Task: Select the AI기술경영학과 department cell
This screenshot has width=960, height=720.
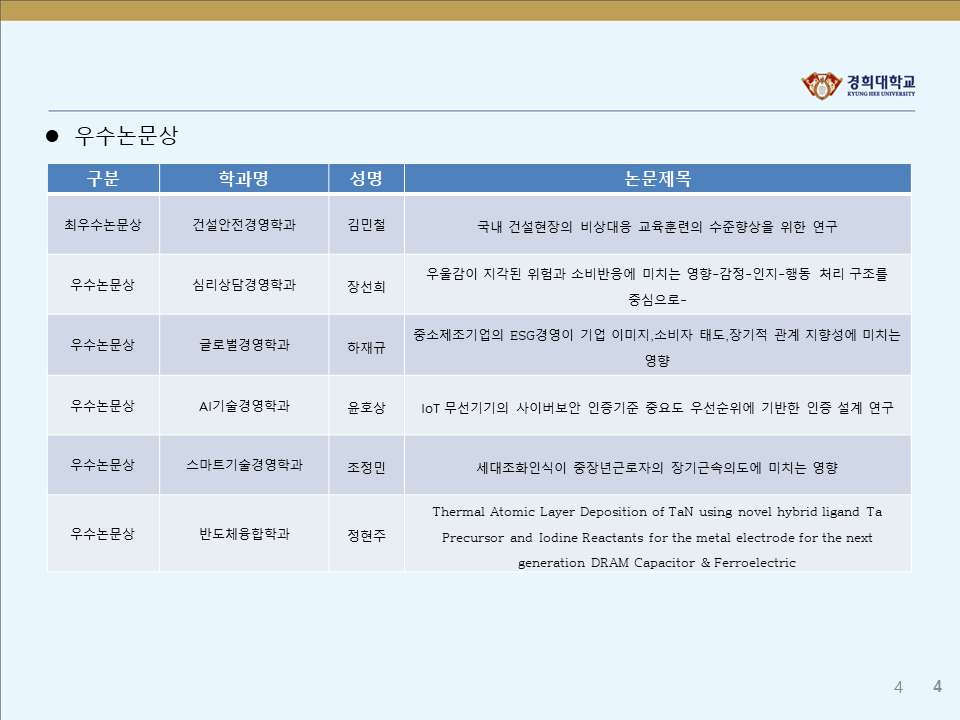Action: point(244,405)
